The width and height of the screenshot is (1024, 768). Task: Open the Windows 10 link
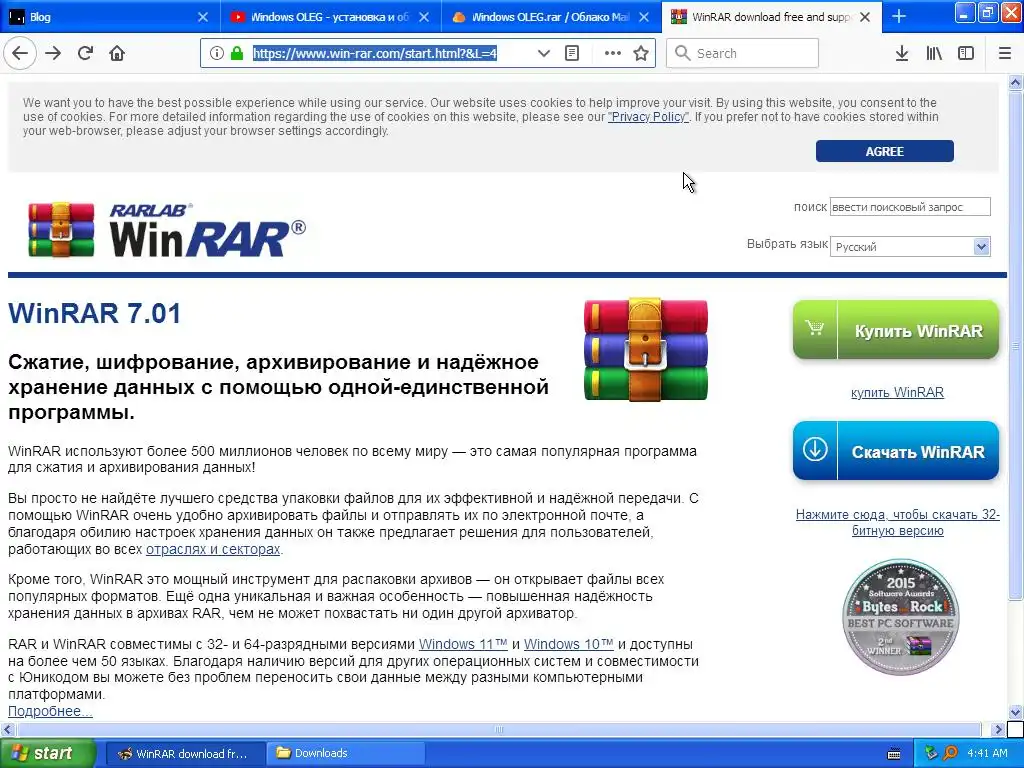568,644
